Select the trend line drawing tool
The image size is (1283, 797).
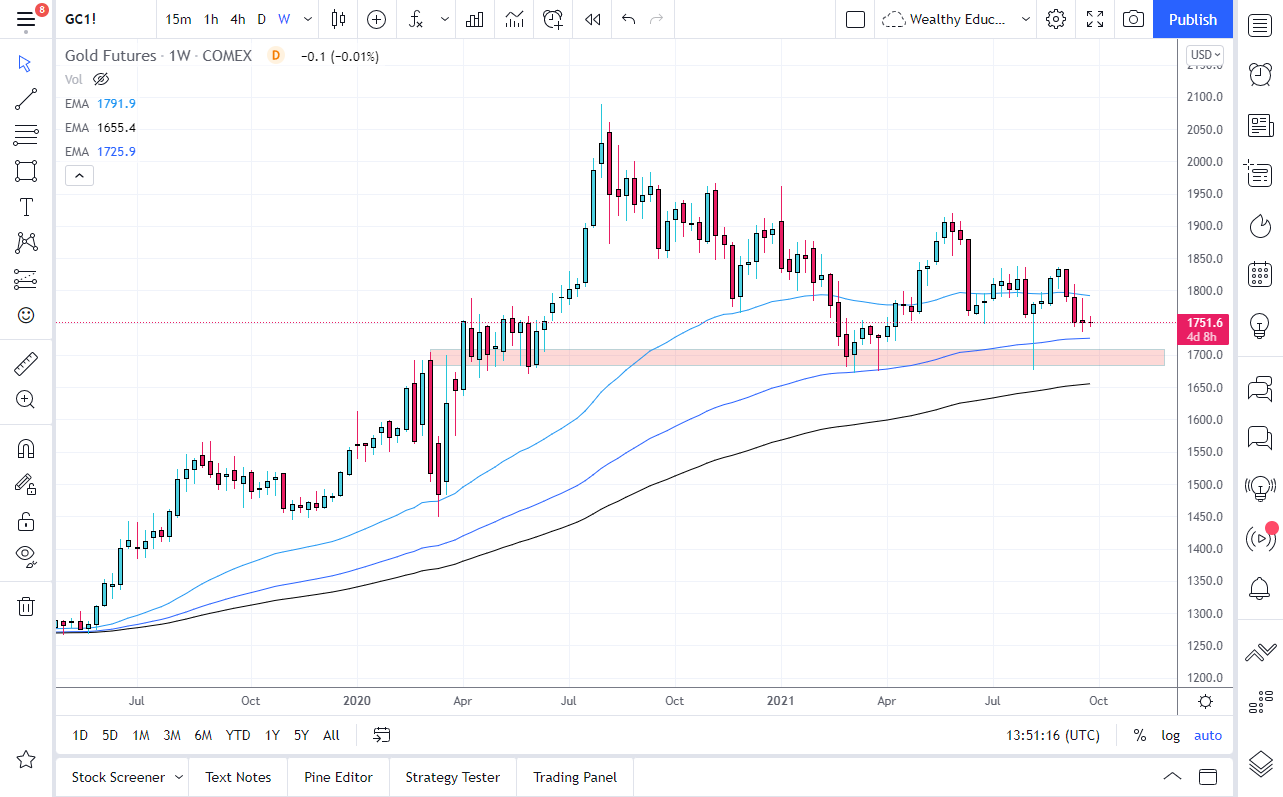(26, 99)
